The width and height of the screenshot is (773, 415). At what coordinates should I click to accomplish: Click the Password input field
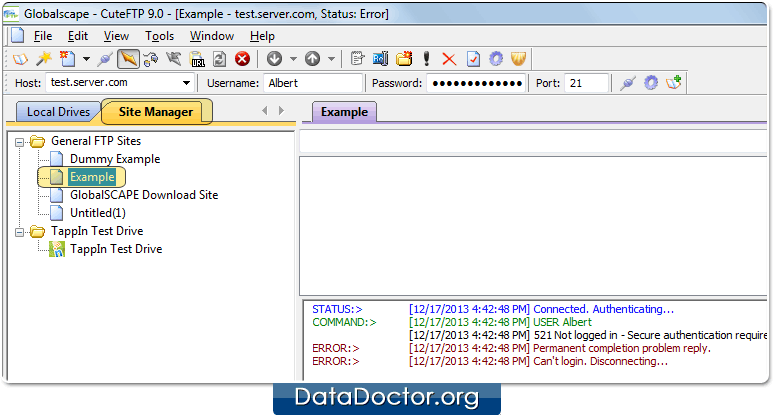476,83
